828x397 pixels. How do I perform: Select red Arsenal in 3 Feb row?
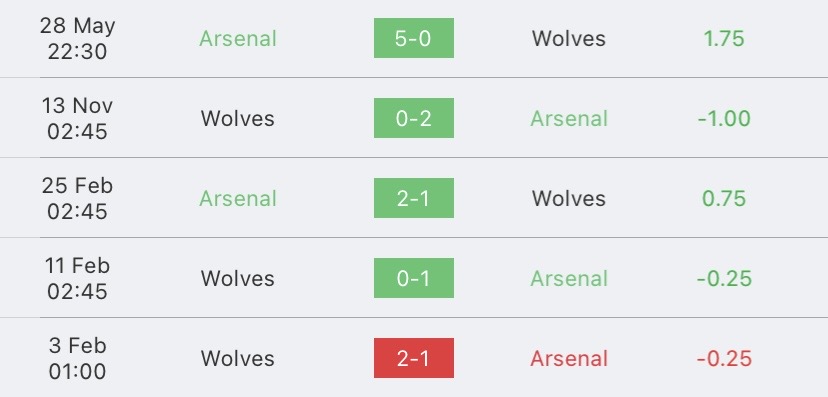[x=569, y=358]
